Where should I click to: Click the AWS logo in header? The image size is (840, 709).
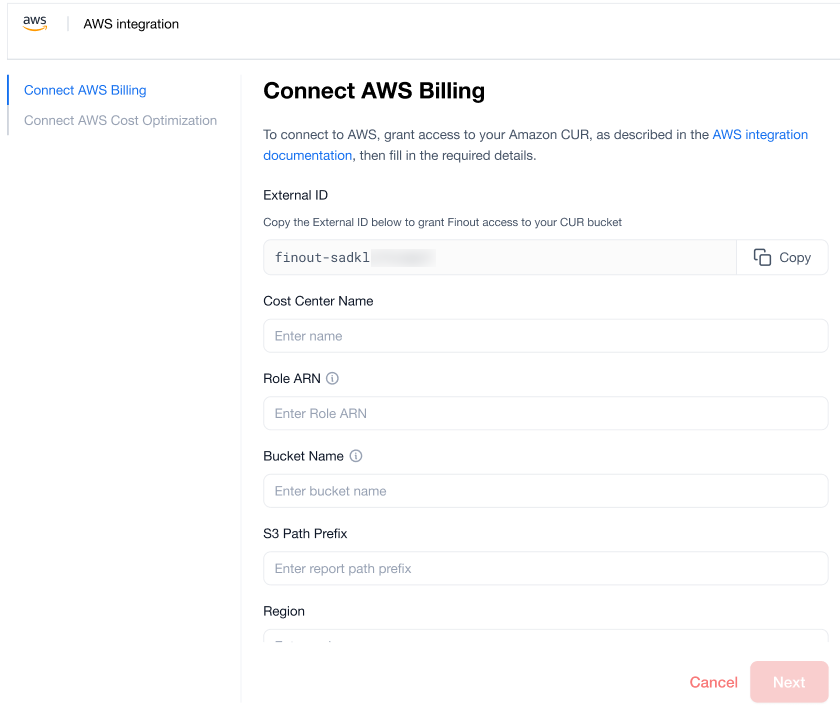[x=35, y=24]
